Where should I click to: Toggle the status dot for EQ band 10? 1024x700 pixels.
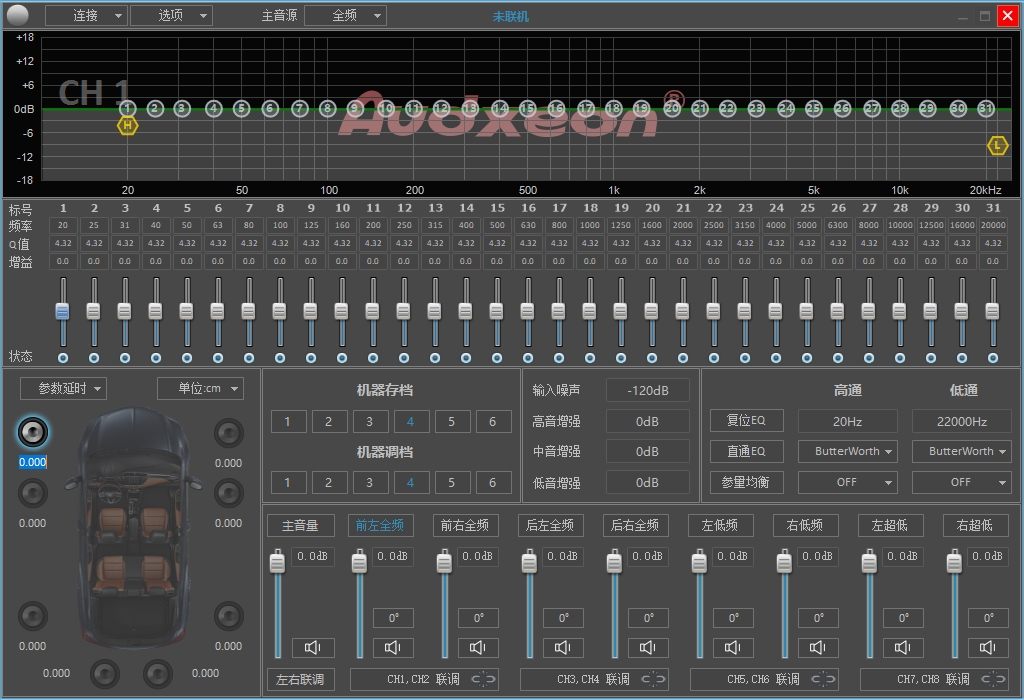tap(342, 358)
